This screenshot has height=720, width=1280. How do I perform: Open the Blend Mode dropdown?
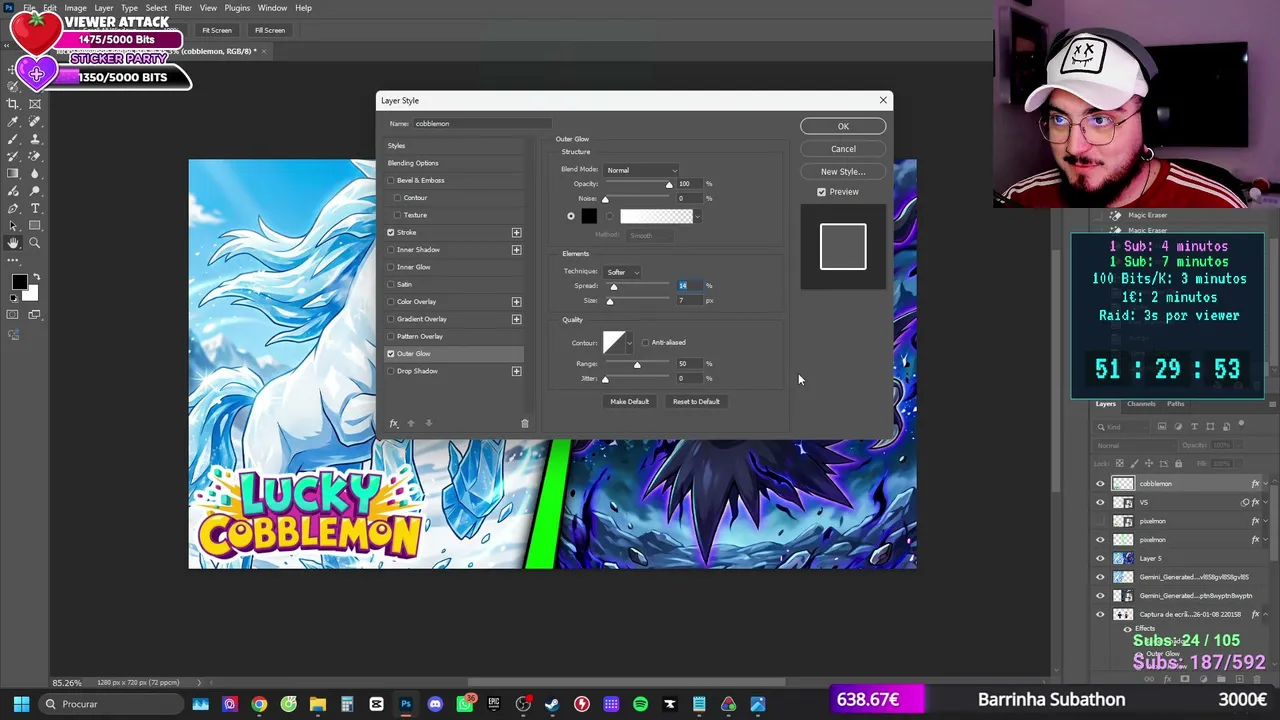pos(641,171)
